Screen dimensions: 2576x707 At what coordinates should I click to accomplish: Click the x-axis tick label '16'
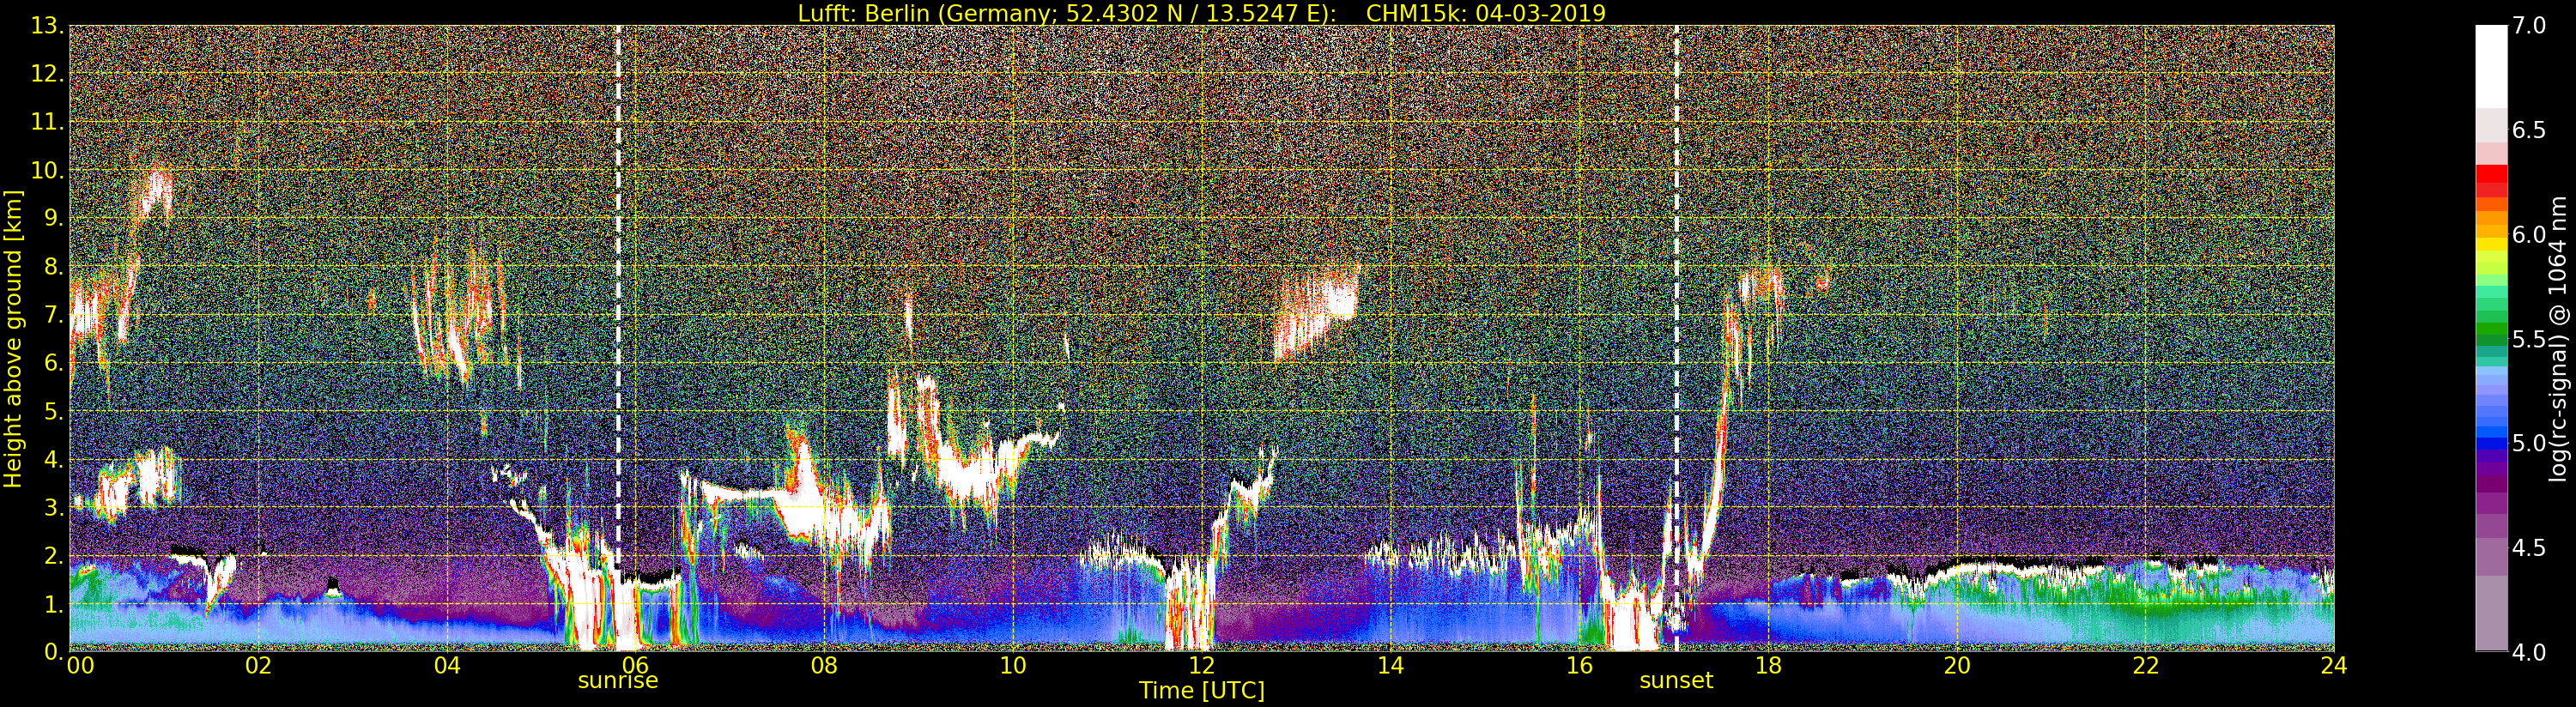coord(1579,666)
